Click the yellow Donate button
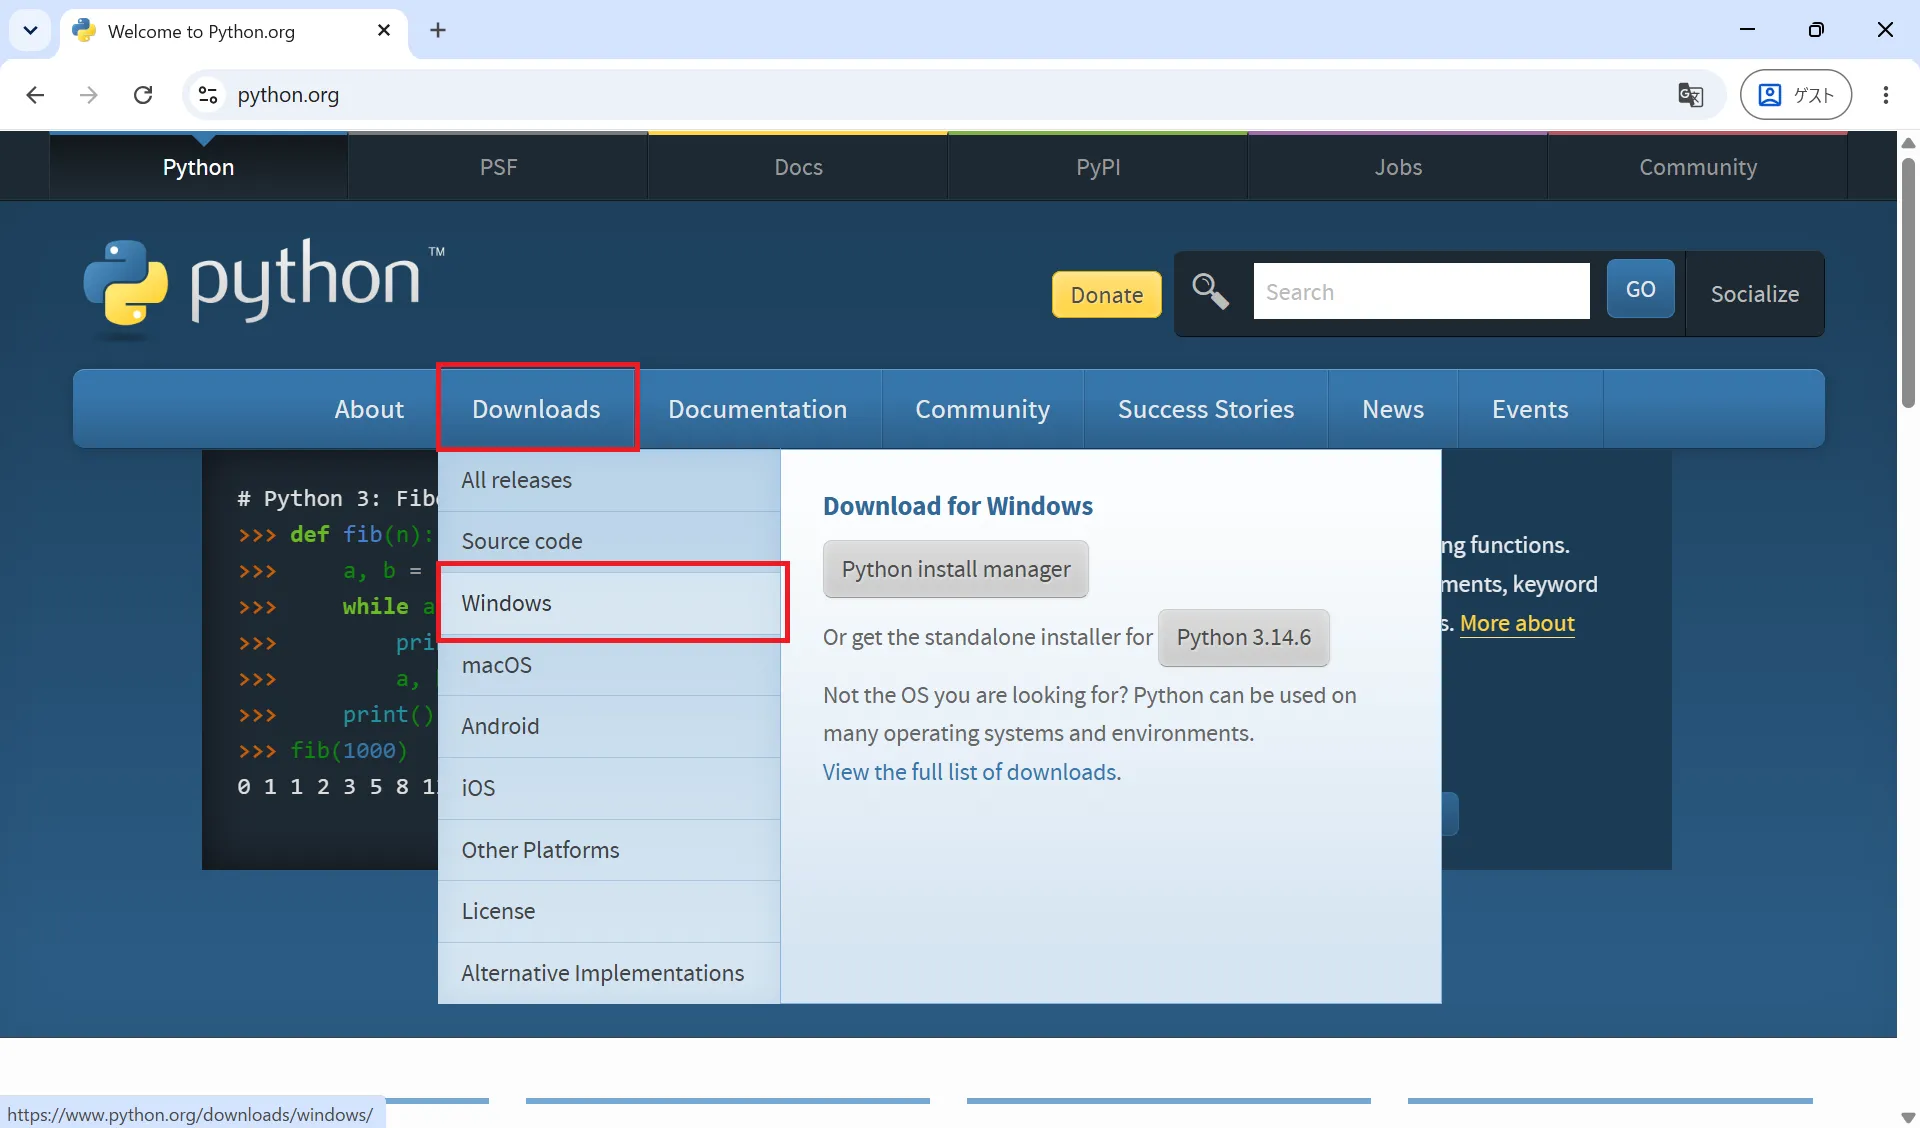The height and width of the screenshot is (1128, 1920). click(x=1107, y=295)
